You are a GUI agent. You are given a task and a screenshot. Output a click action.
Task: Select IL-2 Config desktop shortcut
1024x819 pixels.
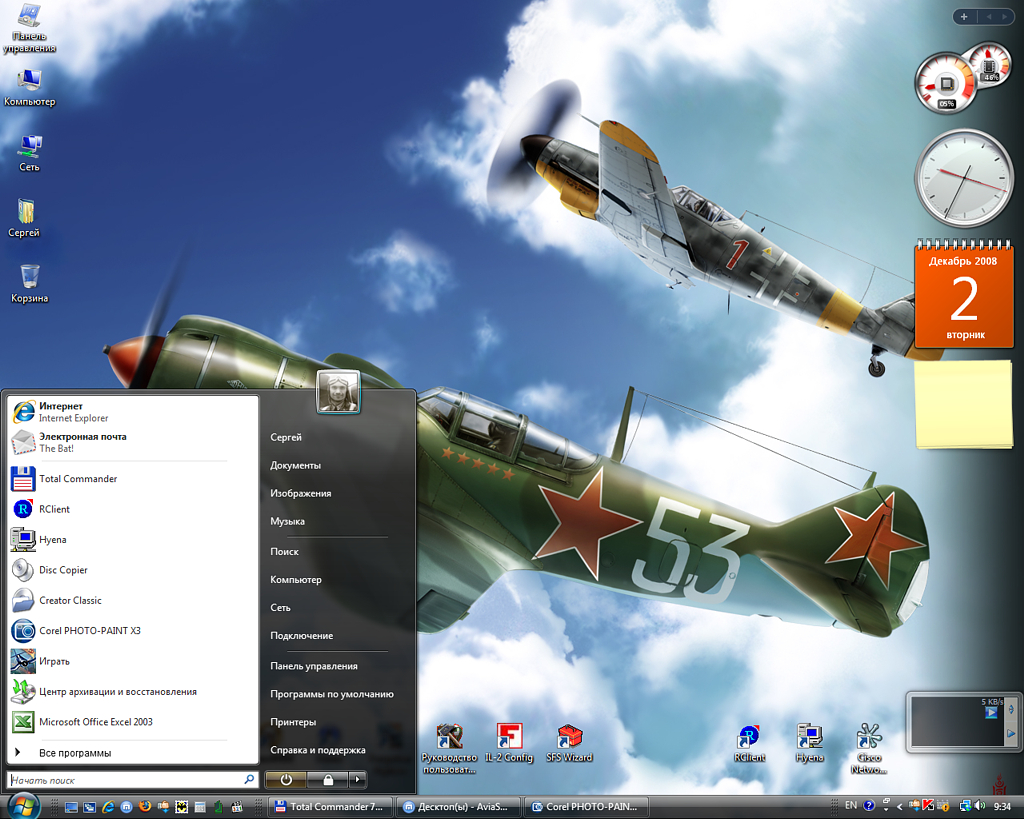pos(509,743)
